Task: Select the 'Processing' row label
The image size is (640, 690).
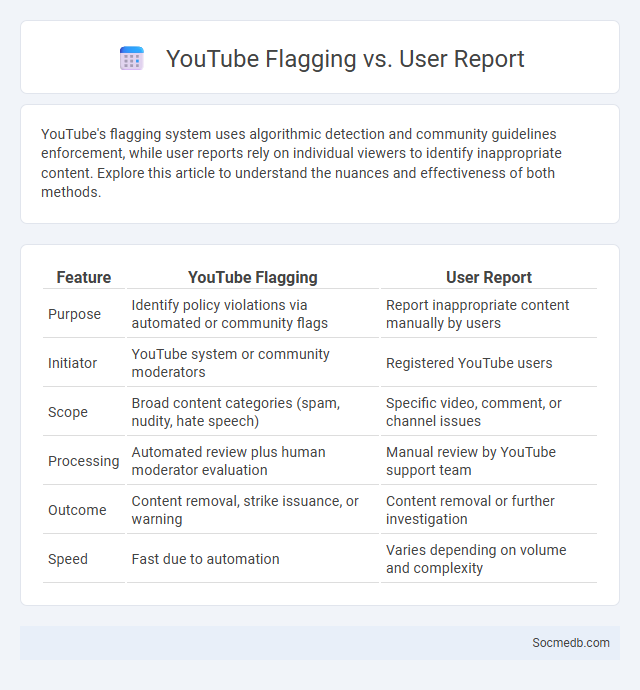Action: [84, 461]
